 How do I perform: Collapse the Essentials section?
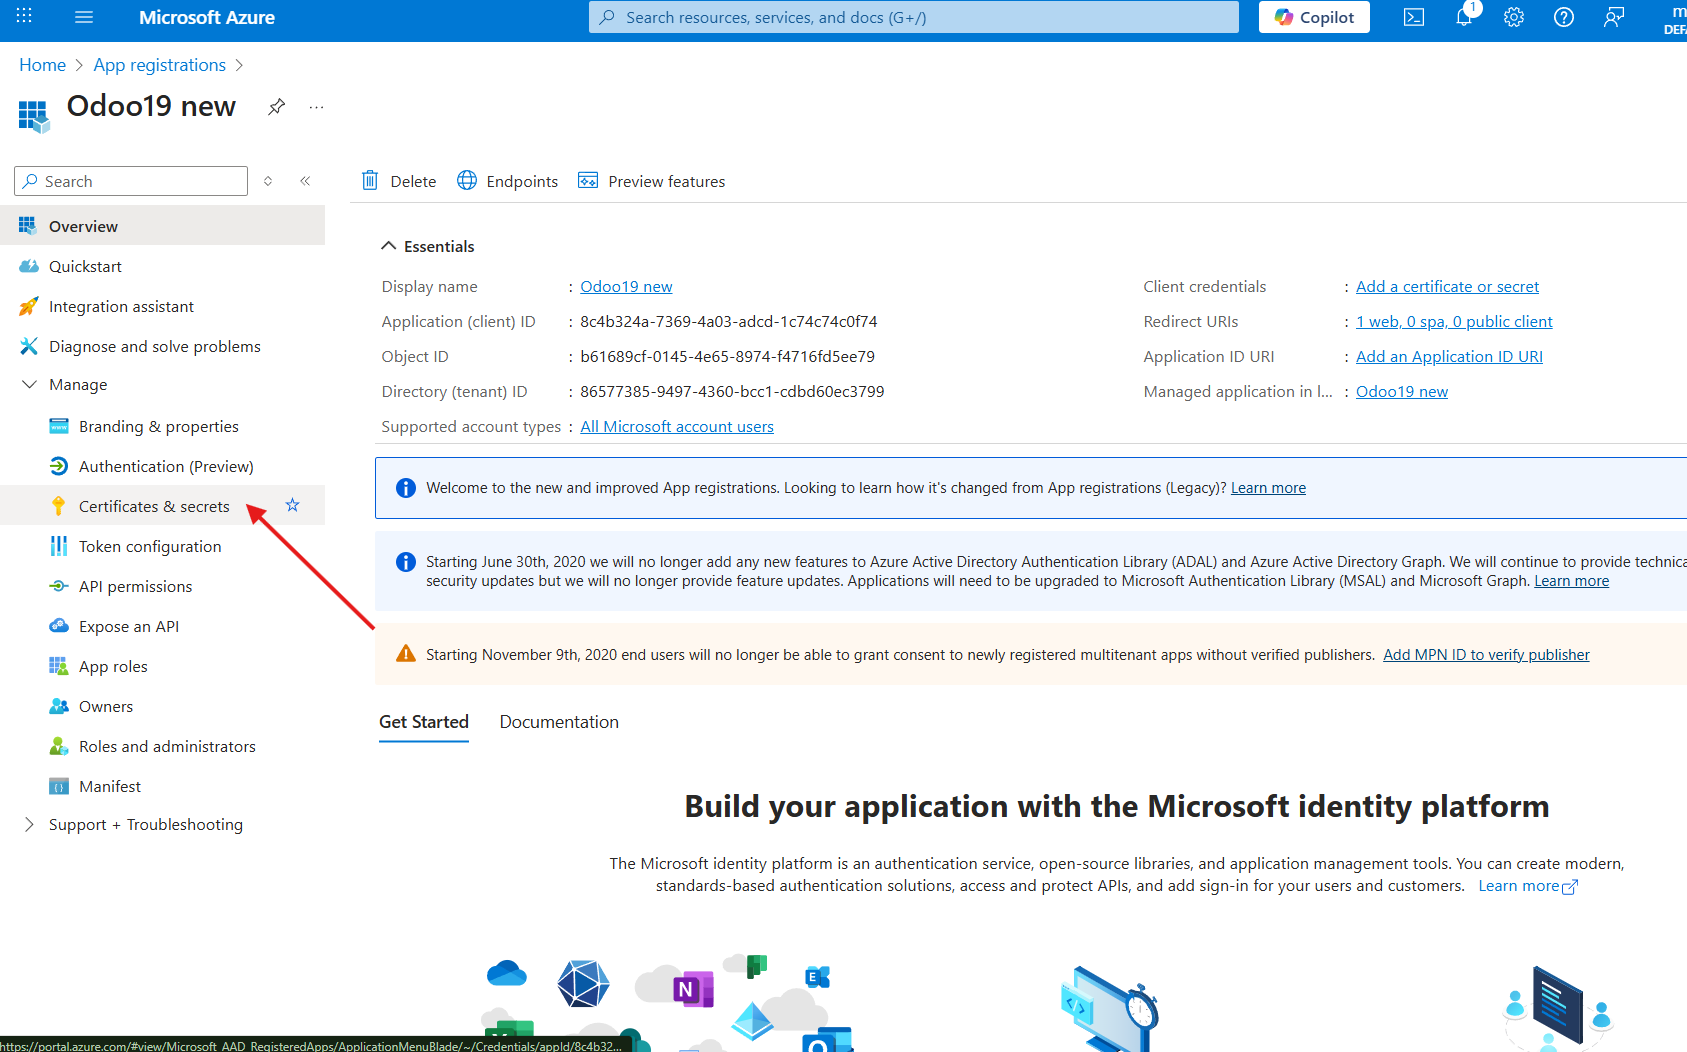coord(389,246)
